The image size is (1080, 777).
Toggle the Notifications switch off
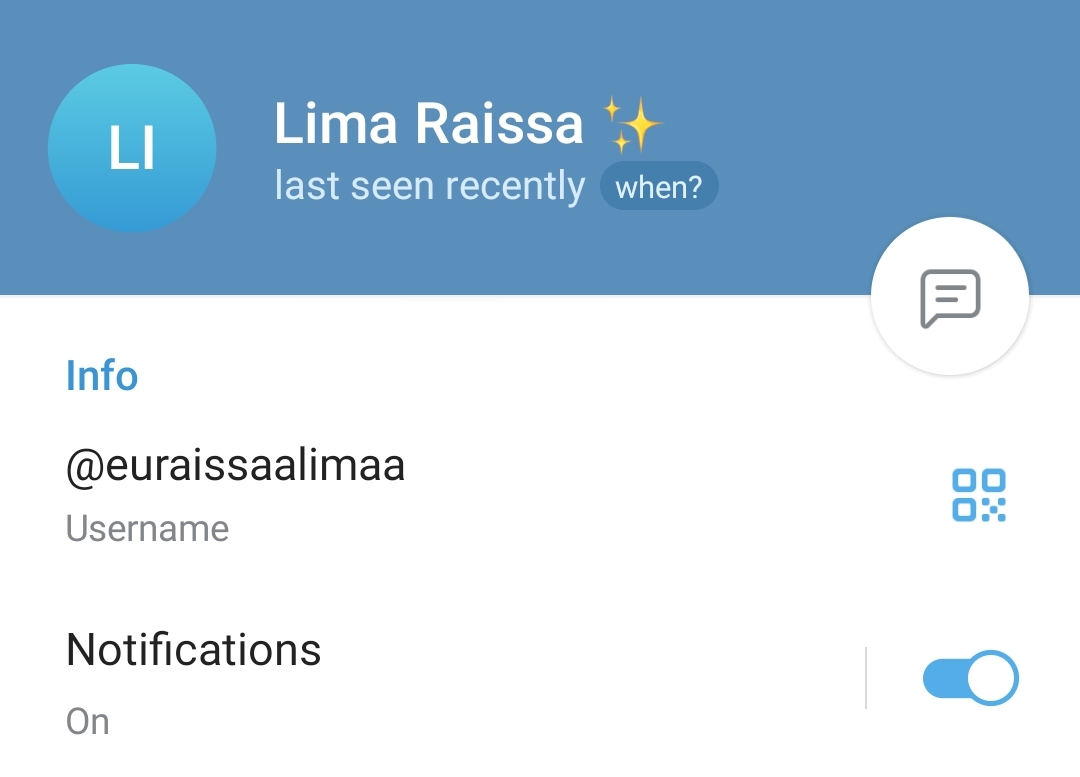coord(970,678)
